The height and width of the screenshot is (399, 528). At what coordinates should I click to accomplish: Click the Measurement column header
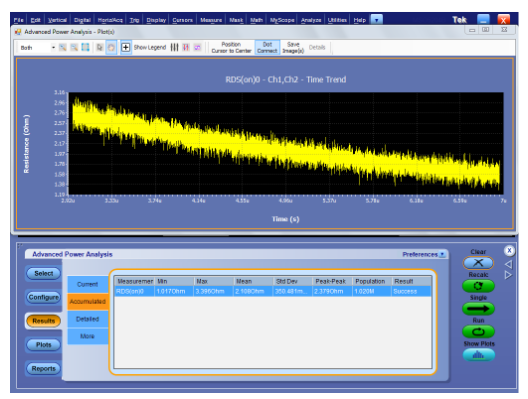point(135,281)
